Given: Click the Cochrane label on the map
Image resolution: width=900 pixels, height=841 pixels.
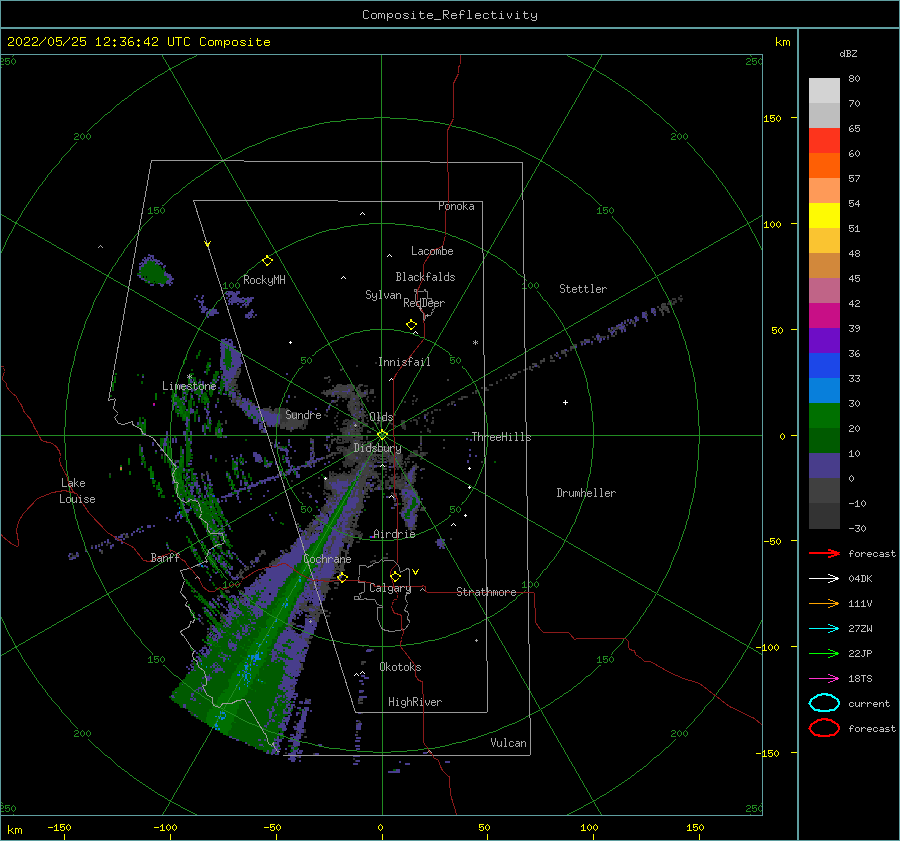Looking at the screenshot, I should click(327, 559).
